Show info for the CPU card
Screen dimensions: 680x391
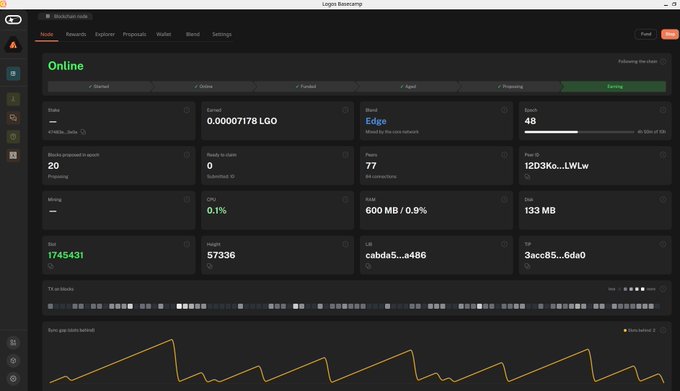[x=345, y=199]
